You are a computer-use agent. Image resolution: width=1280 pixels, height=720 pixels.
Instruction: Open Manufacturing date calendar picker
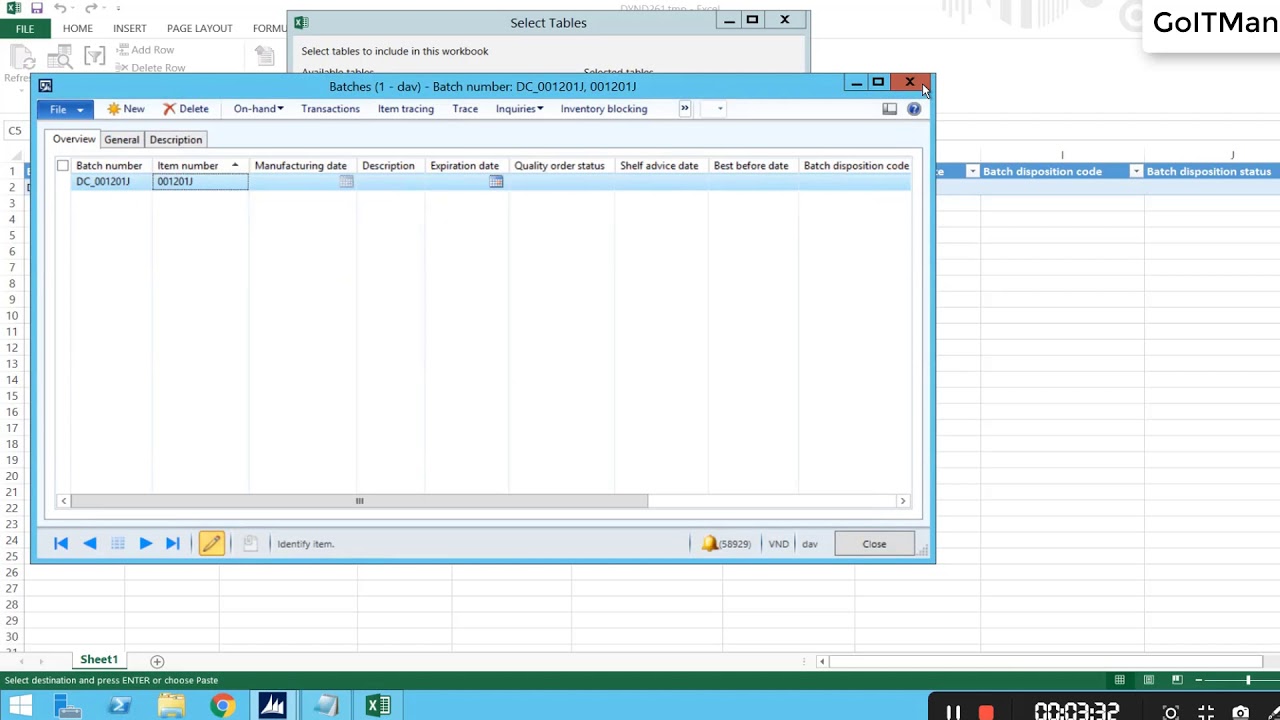click(x=346, y=182)
